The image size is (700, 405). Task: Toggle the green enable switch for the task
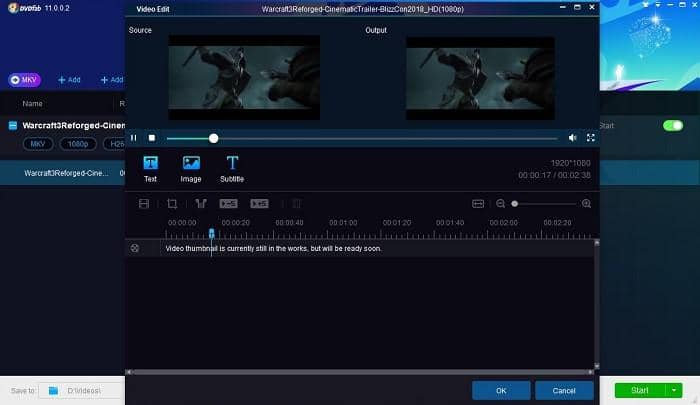pos(673,125)
